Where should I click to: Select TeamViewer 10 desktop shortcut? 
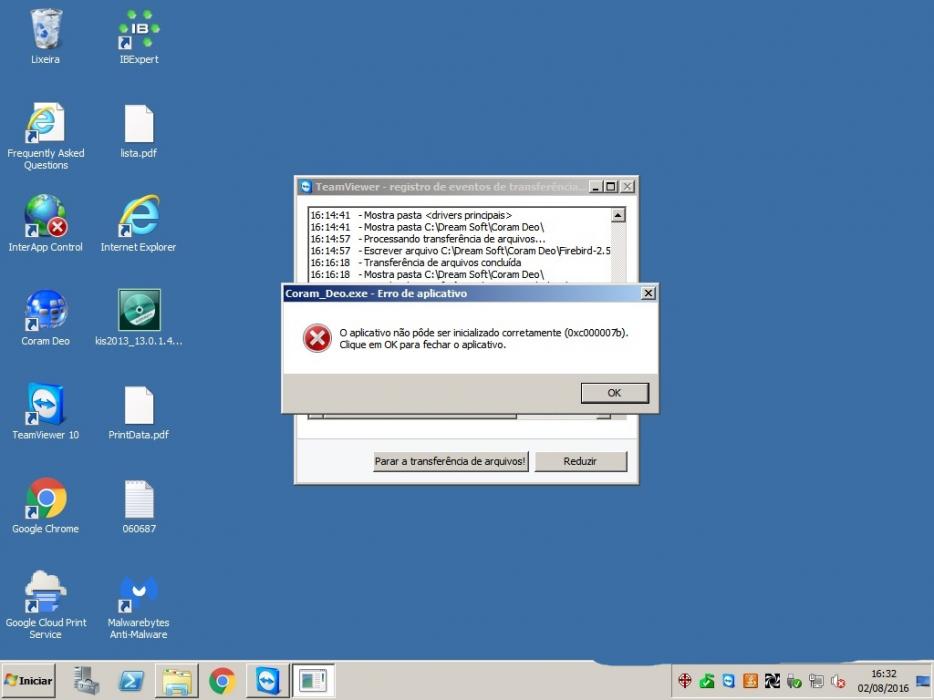(45, 411)
